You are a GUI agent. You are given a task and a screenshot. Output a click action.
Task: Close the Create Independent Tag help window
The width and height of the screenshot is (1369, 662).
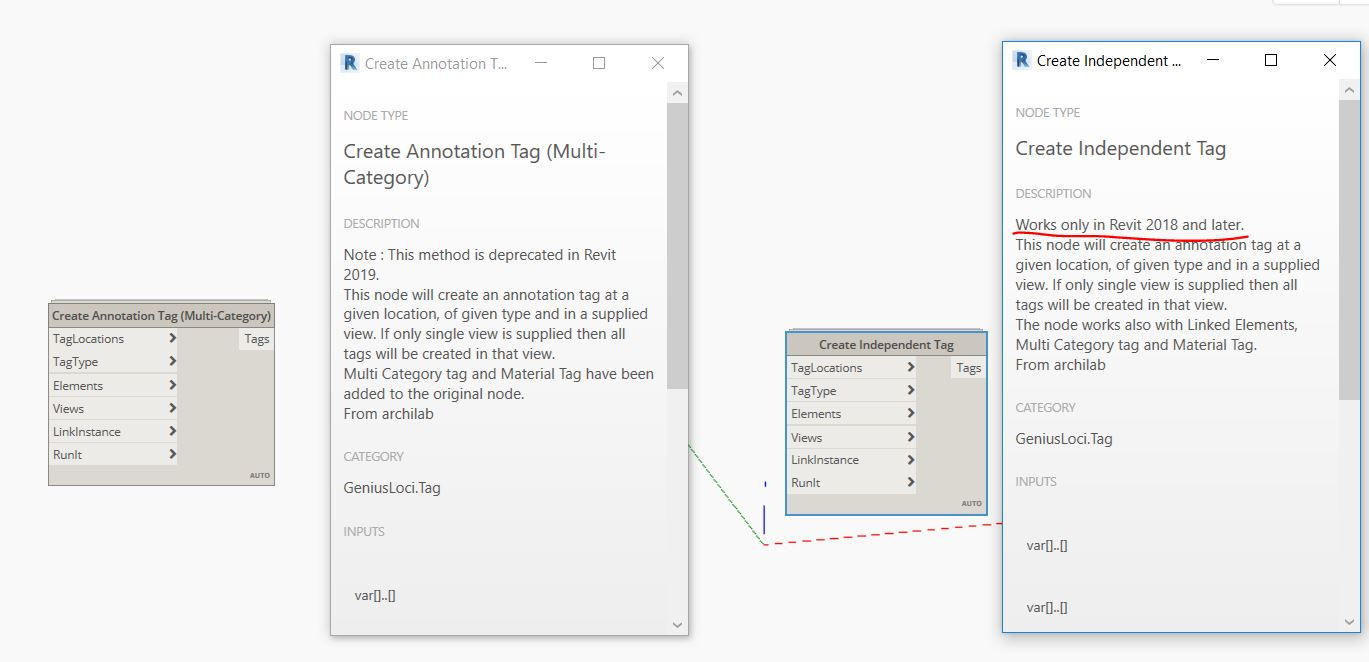coord(1329,60)
